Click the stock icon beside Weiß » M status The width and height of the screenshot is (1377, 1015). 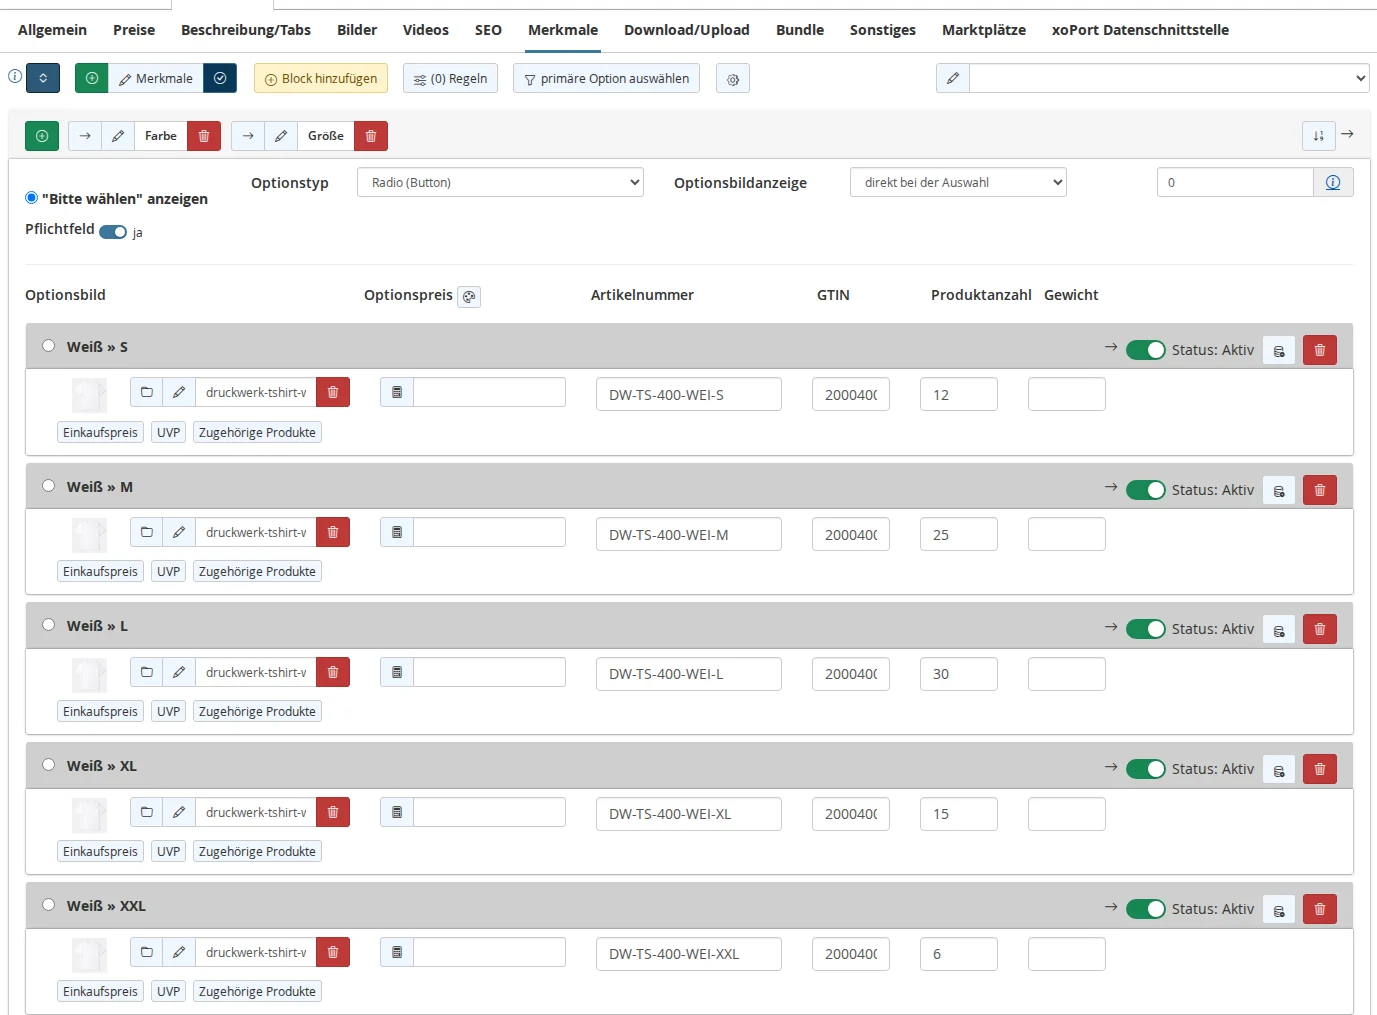(1279, 490)
